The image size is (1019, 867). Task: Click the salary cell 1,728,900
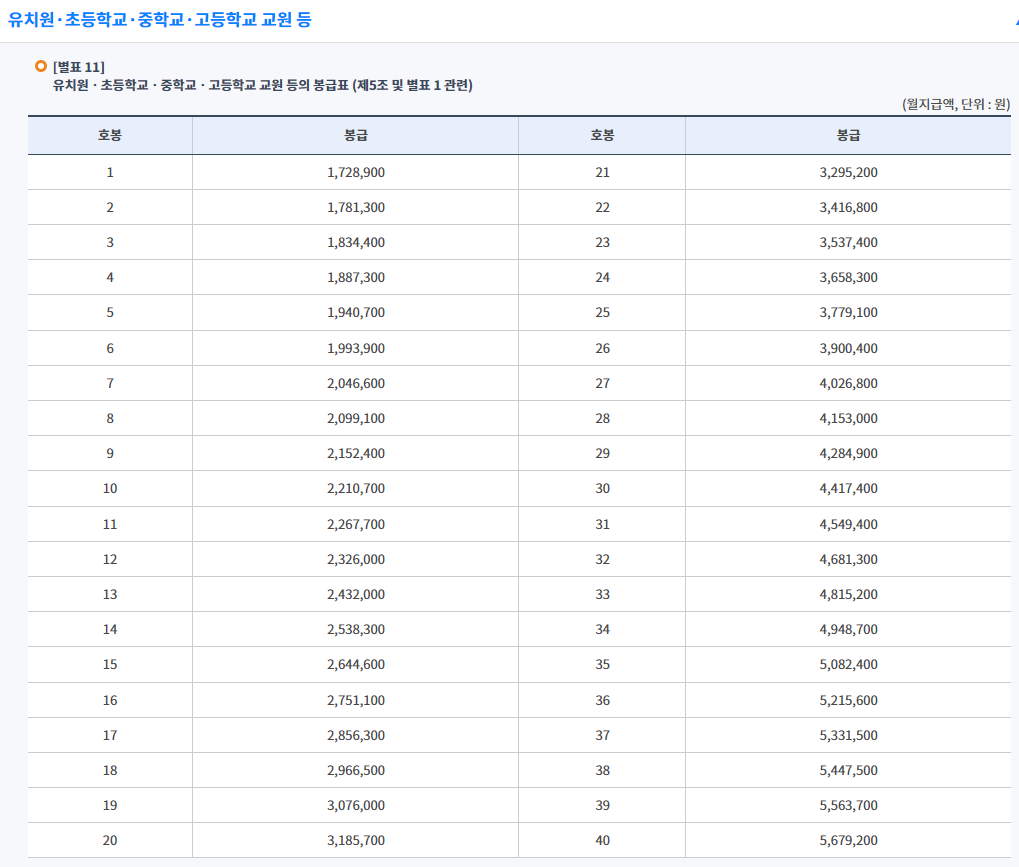(355, 172)
